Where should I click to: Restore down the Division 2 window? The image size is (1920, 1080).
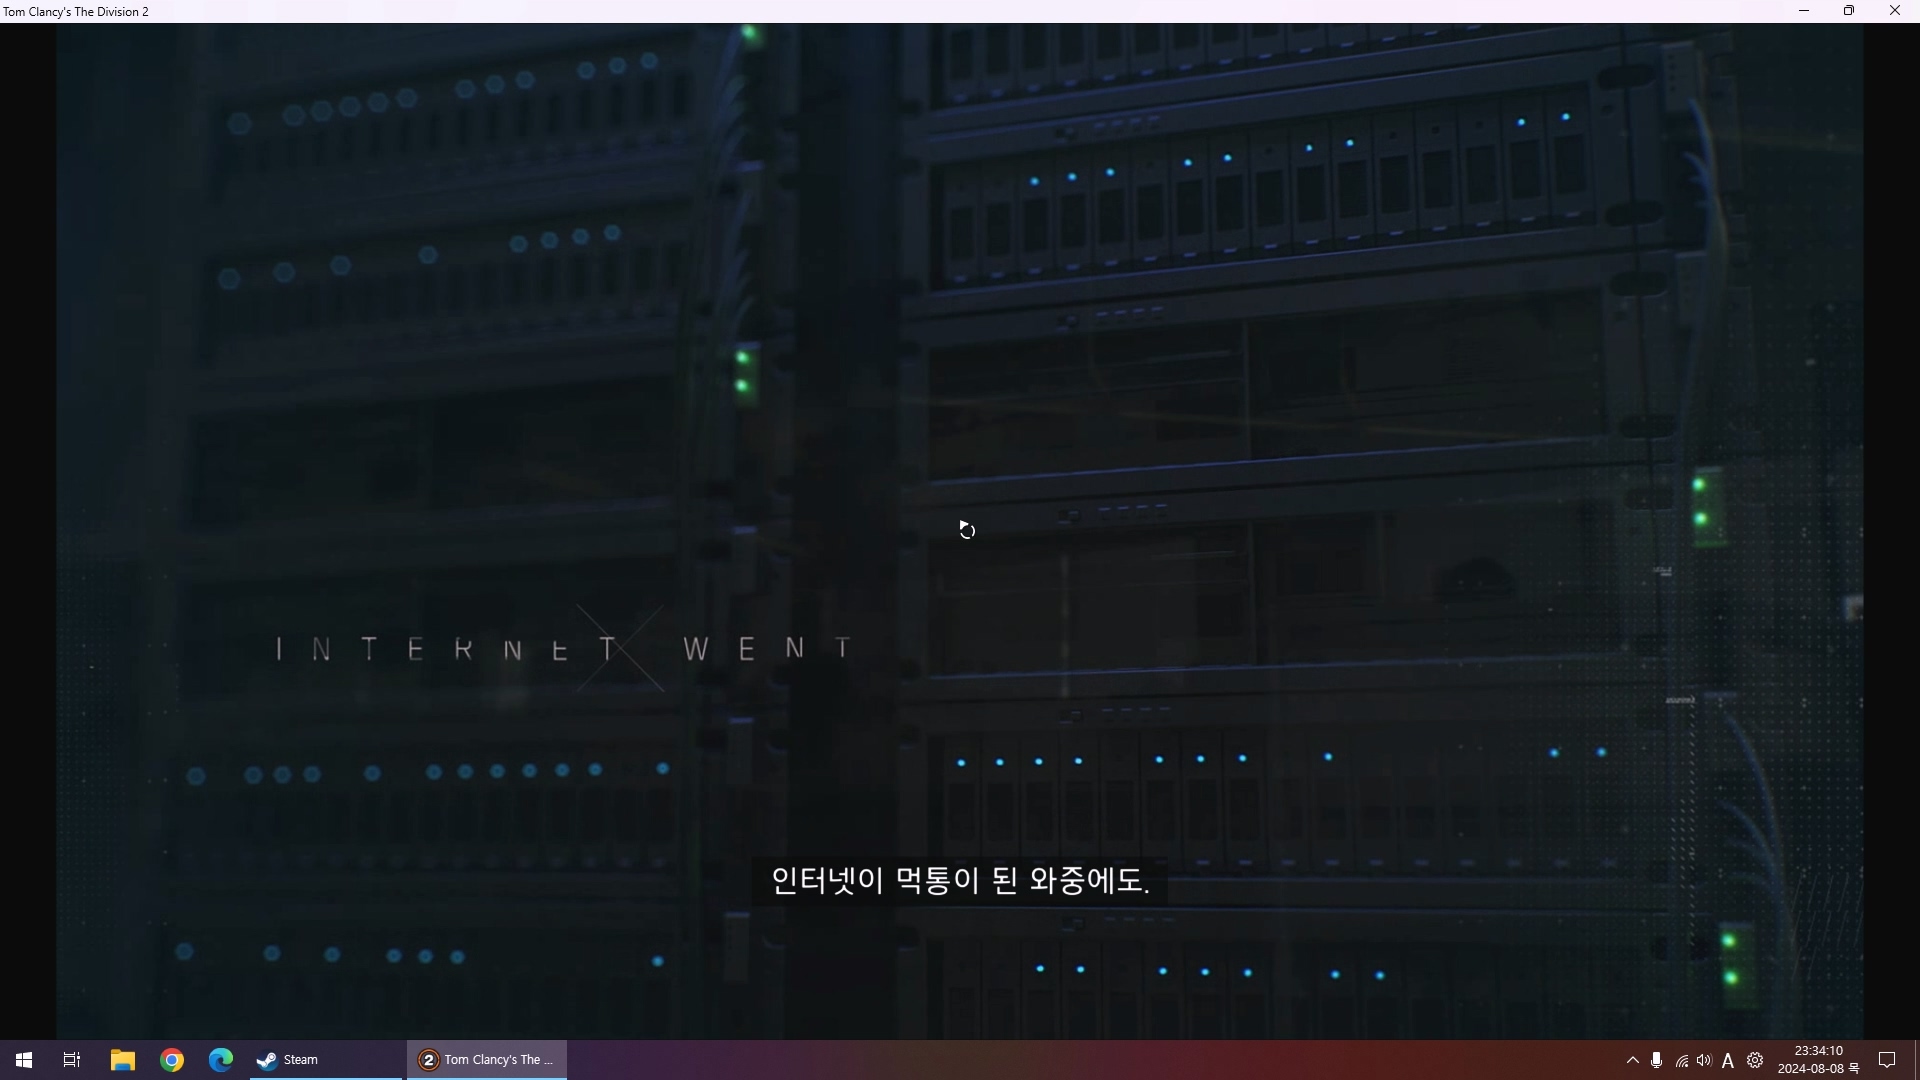pyautogui.click(x=1849, y=11)
